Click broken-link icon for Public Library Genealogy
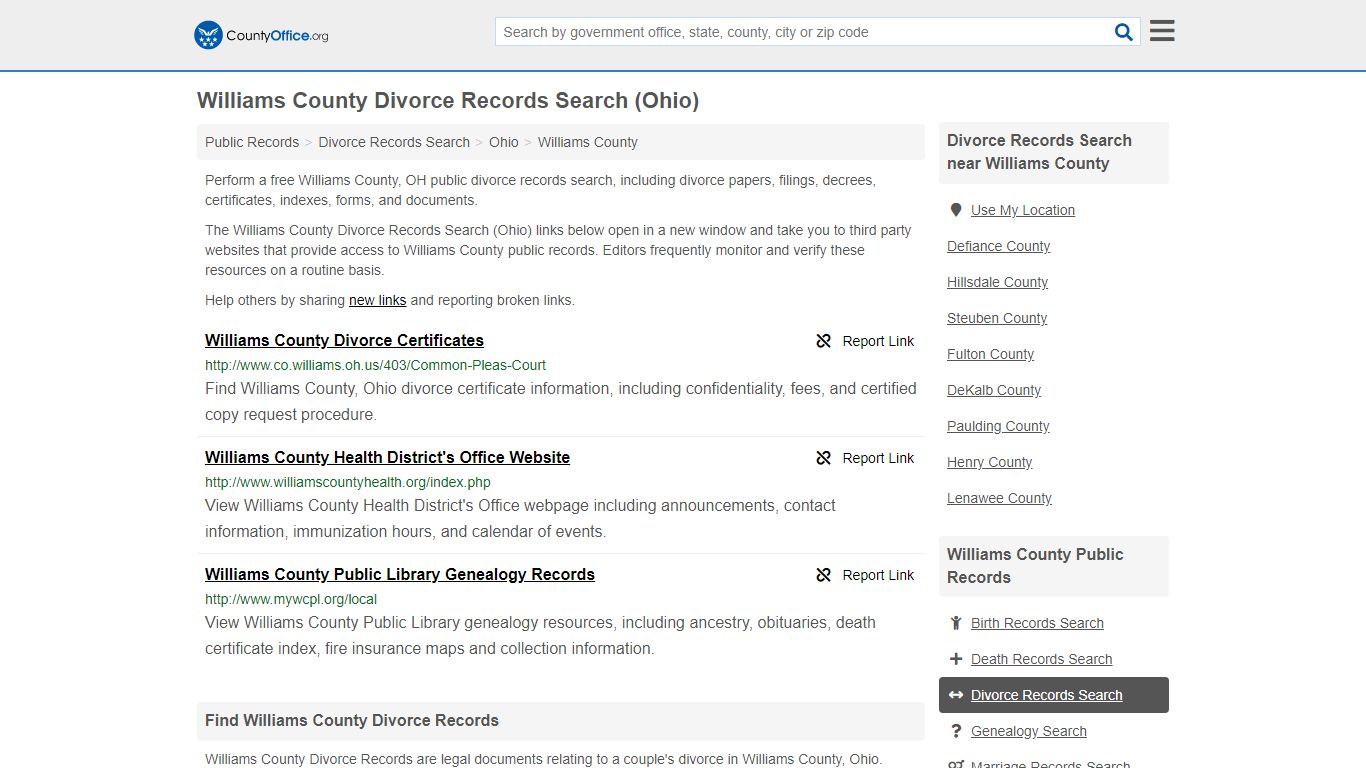 click(x=824, y=575)
